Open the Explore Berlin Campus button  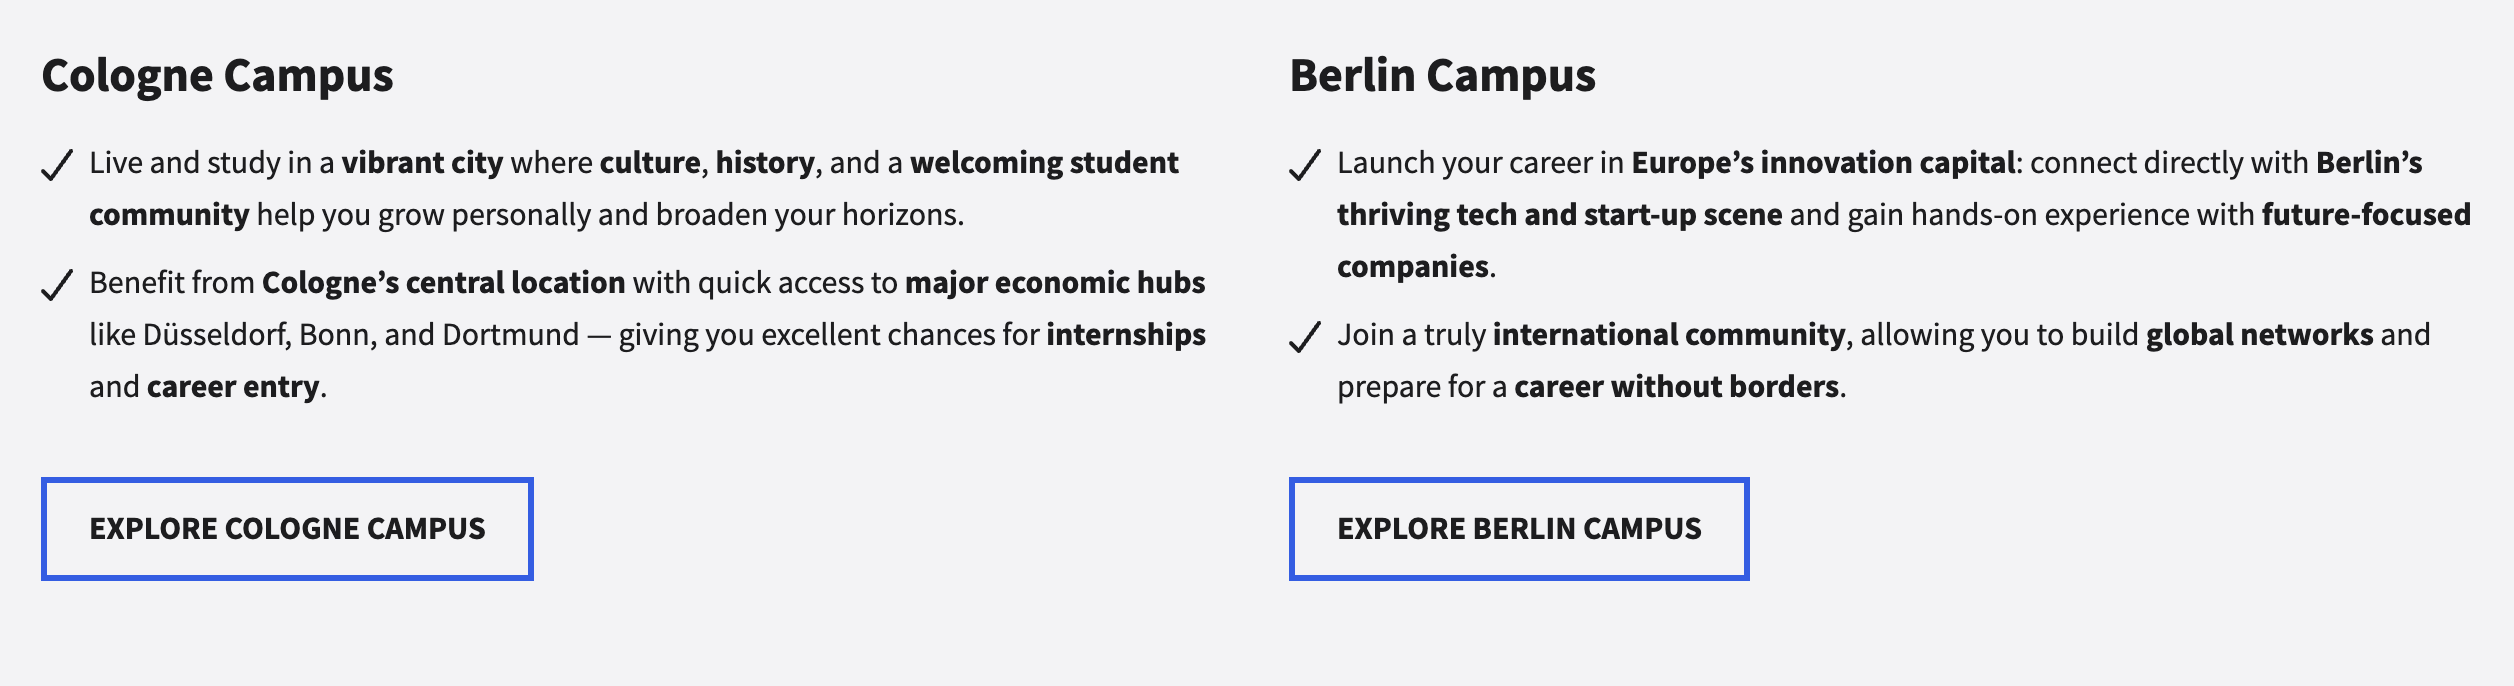point(1518,529)
